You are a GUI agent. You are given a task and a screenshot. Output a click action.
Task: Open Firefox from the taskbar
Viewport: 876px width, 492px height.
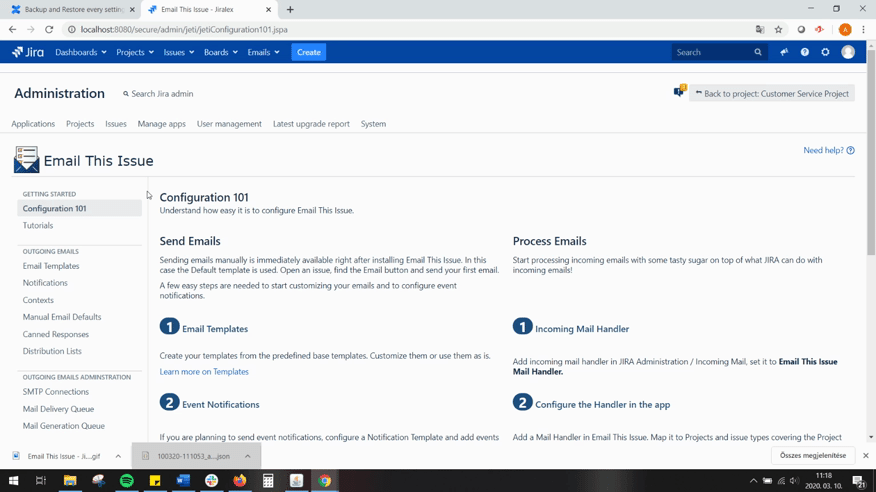240,480
